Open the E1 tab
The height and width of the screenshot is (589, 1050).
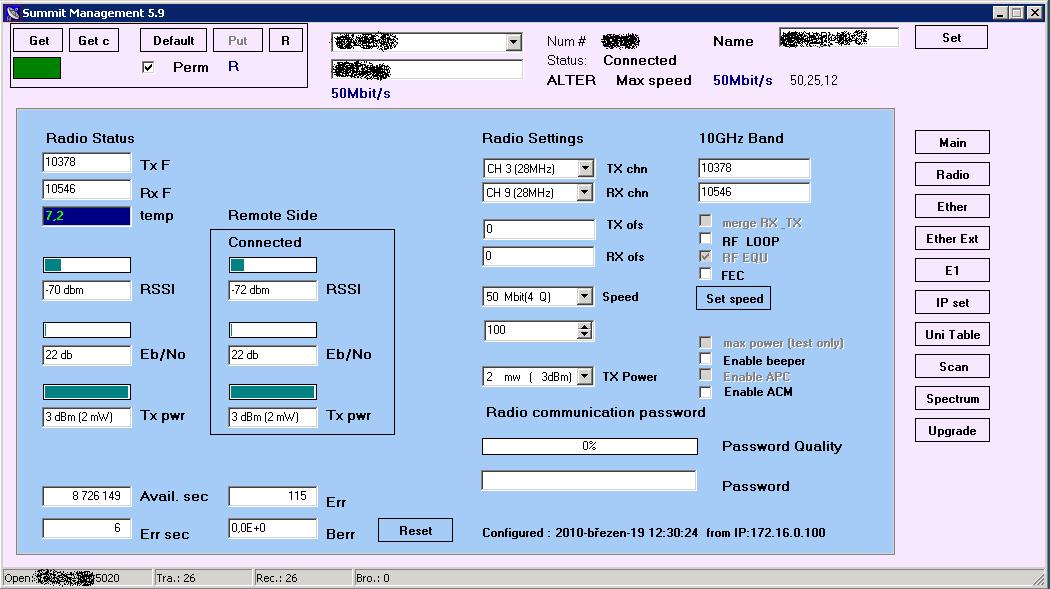click(x=952, y=270)
